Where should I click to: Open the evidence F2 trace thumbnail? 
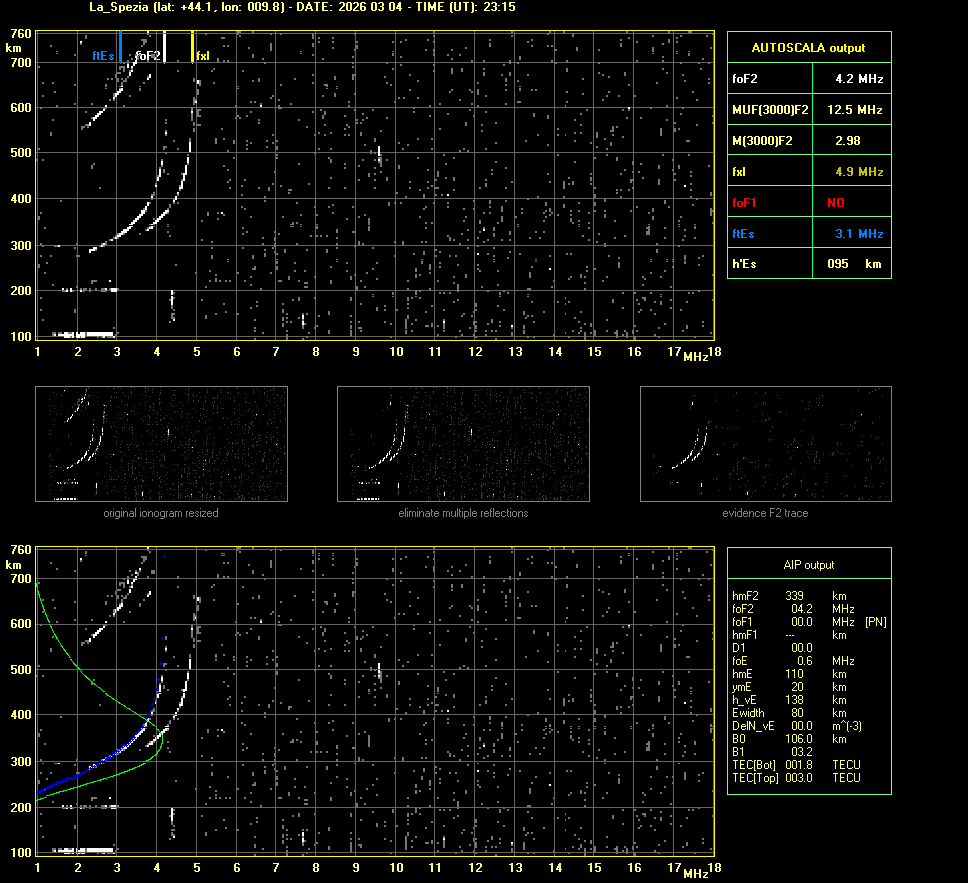(765, 444)
